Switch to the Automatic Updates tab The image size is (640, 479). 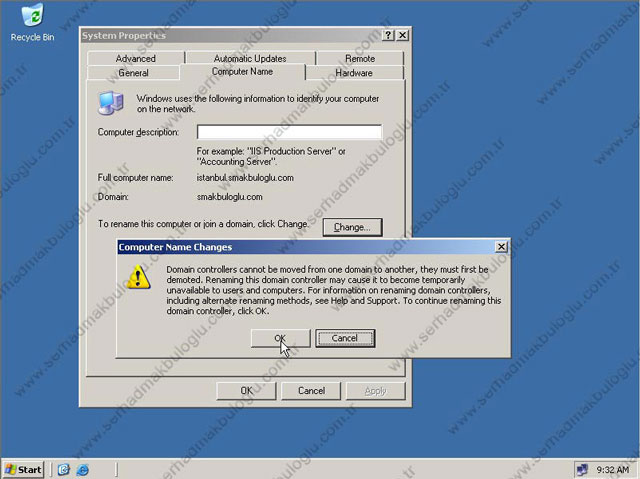tap(250, 58)
